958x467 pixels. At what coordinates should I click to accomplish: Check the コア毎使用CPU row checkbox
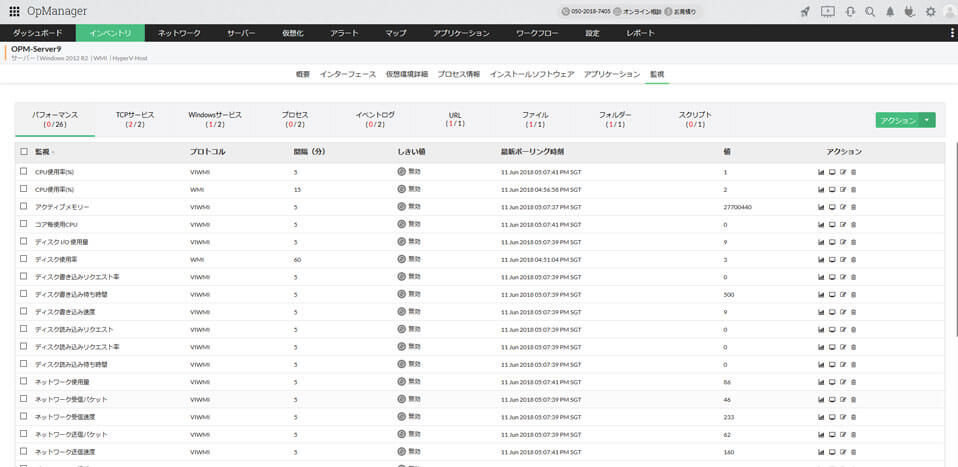point(24,224)
